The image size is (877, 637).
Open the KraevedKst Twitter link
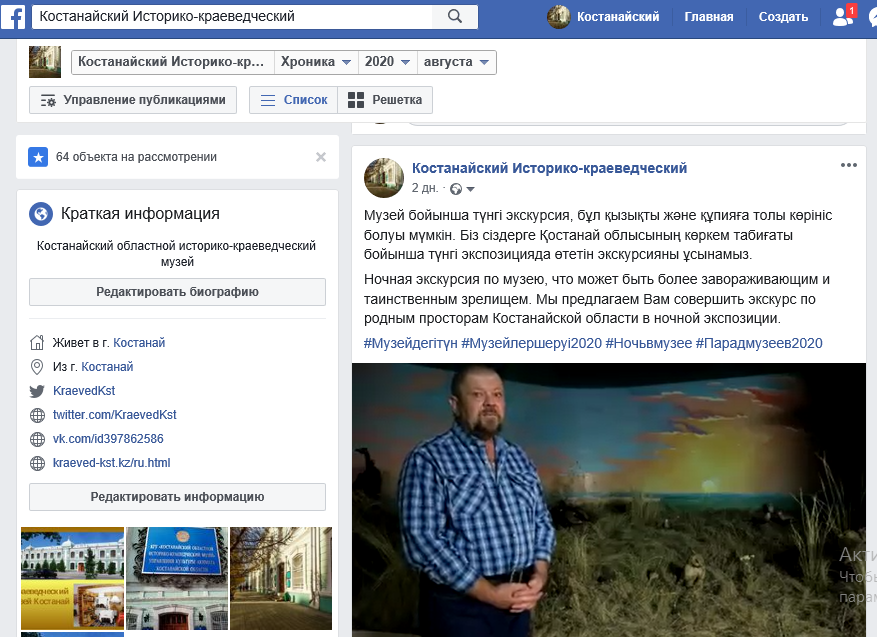[x=84, y=391]
